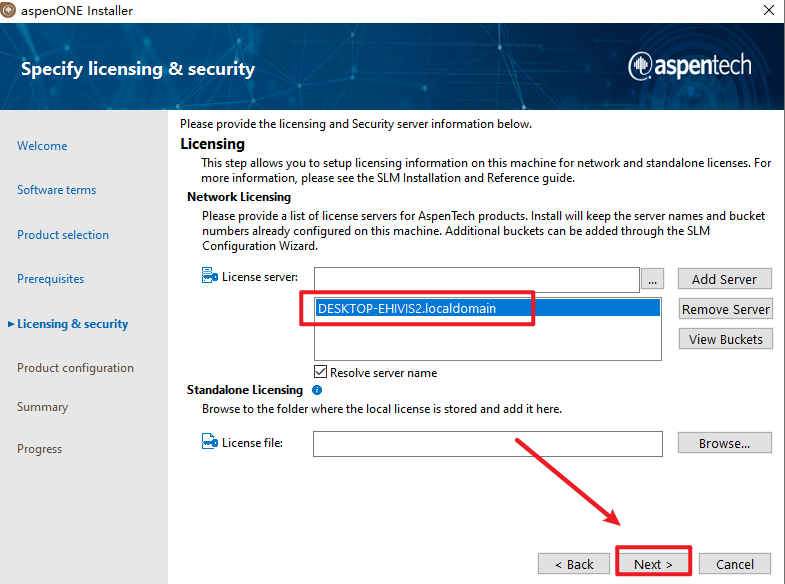785x584 pixels.
Task: Open the Welcome step
Action: pos(42,146)
